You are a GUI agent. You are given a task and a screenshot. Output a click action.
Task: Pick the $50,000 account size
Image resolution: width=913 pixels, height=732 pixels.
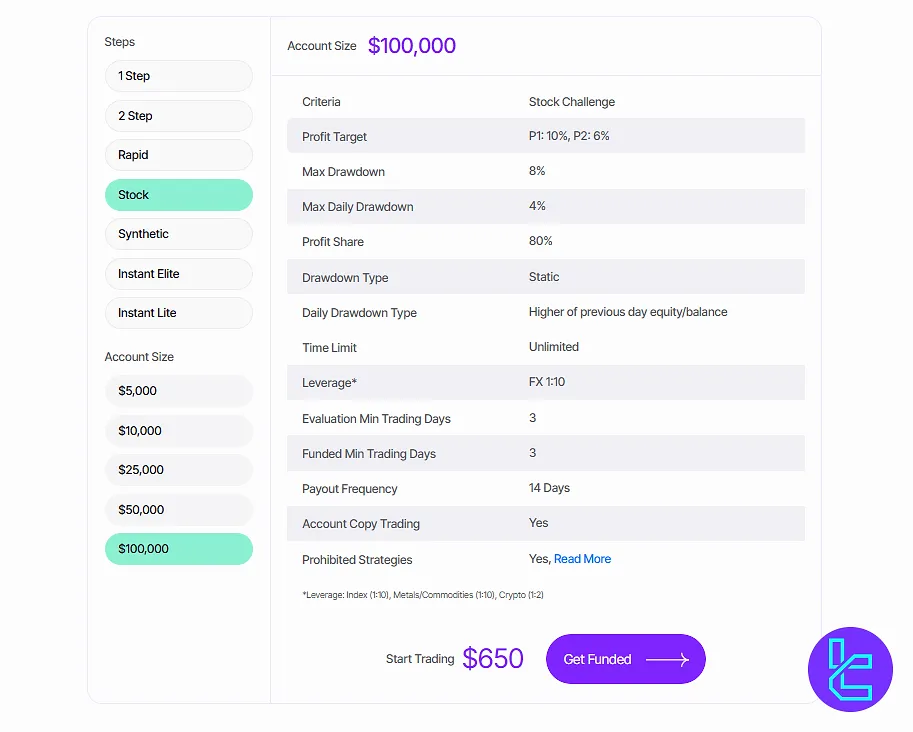pos(178,510)
